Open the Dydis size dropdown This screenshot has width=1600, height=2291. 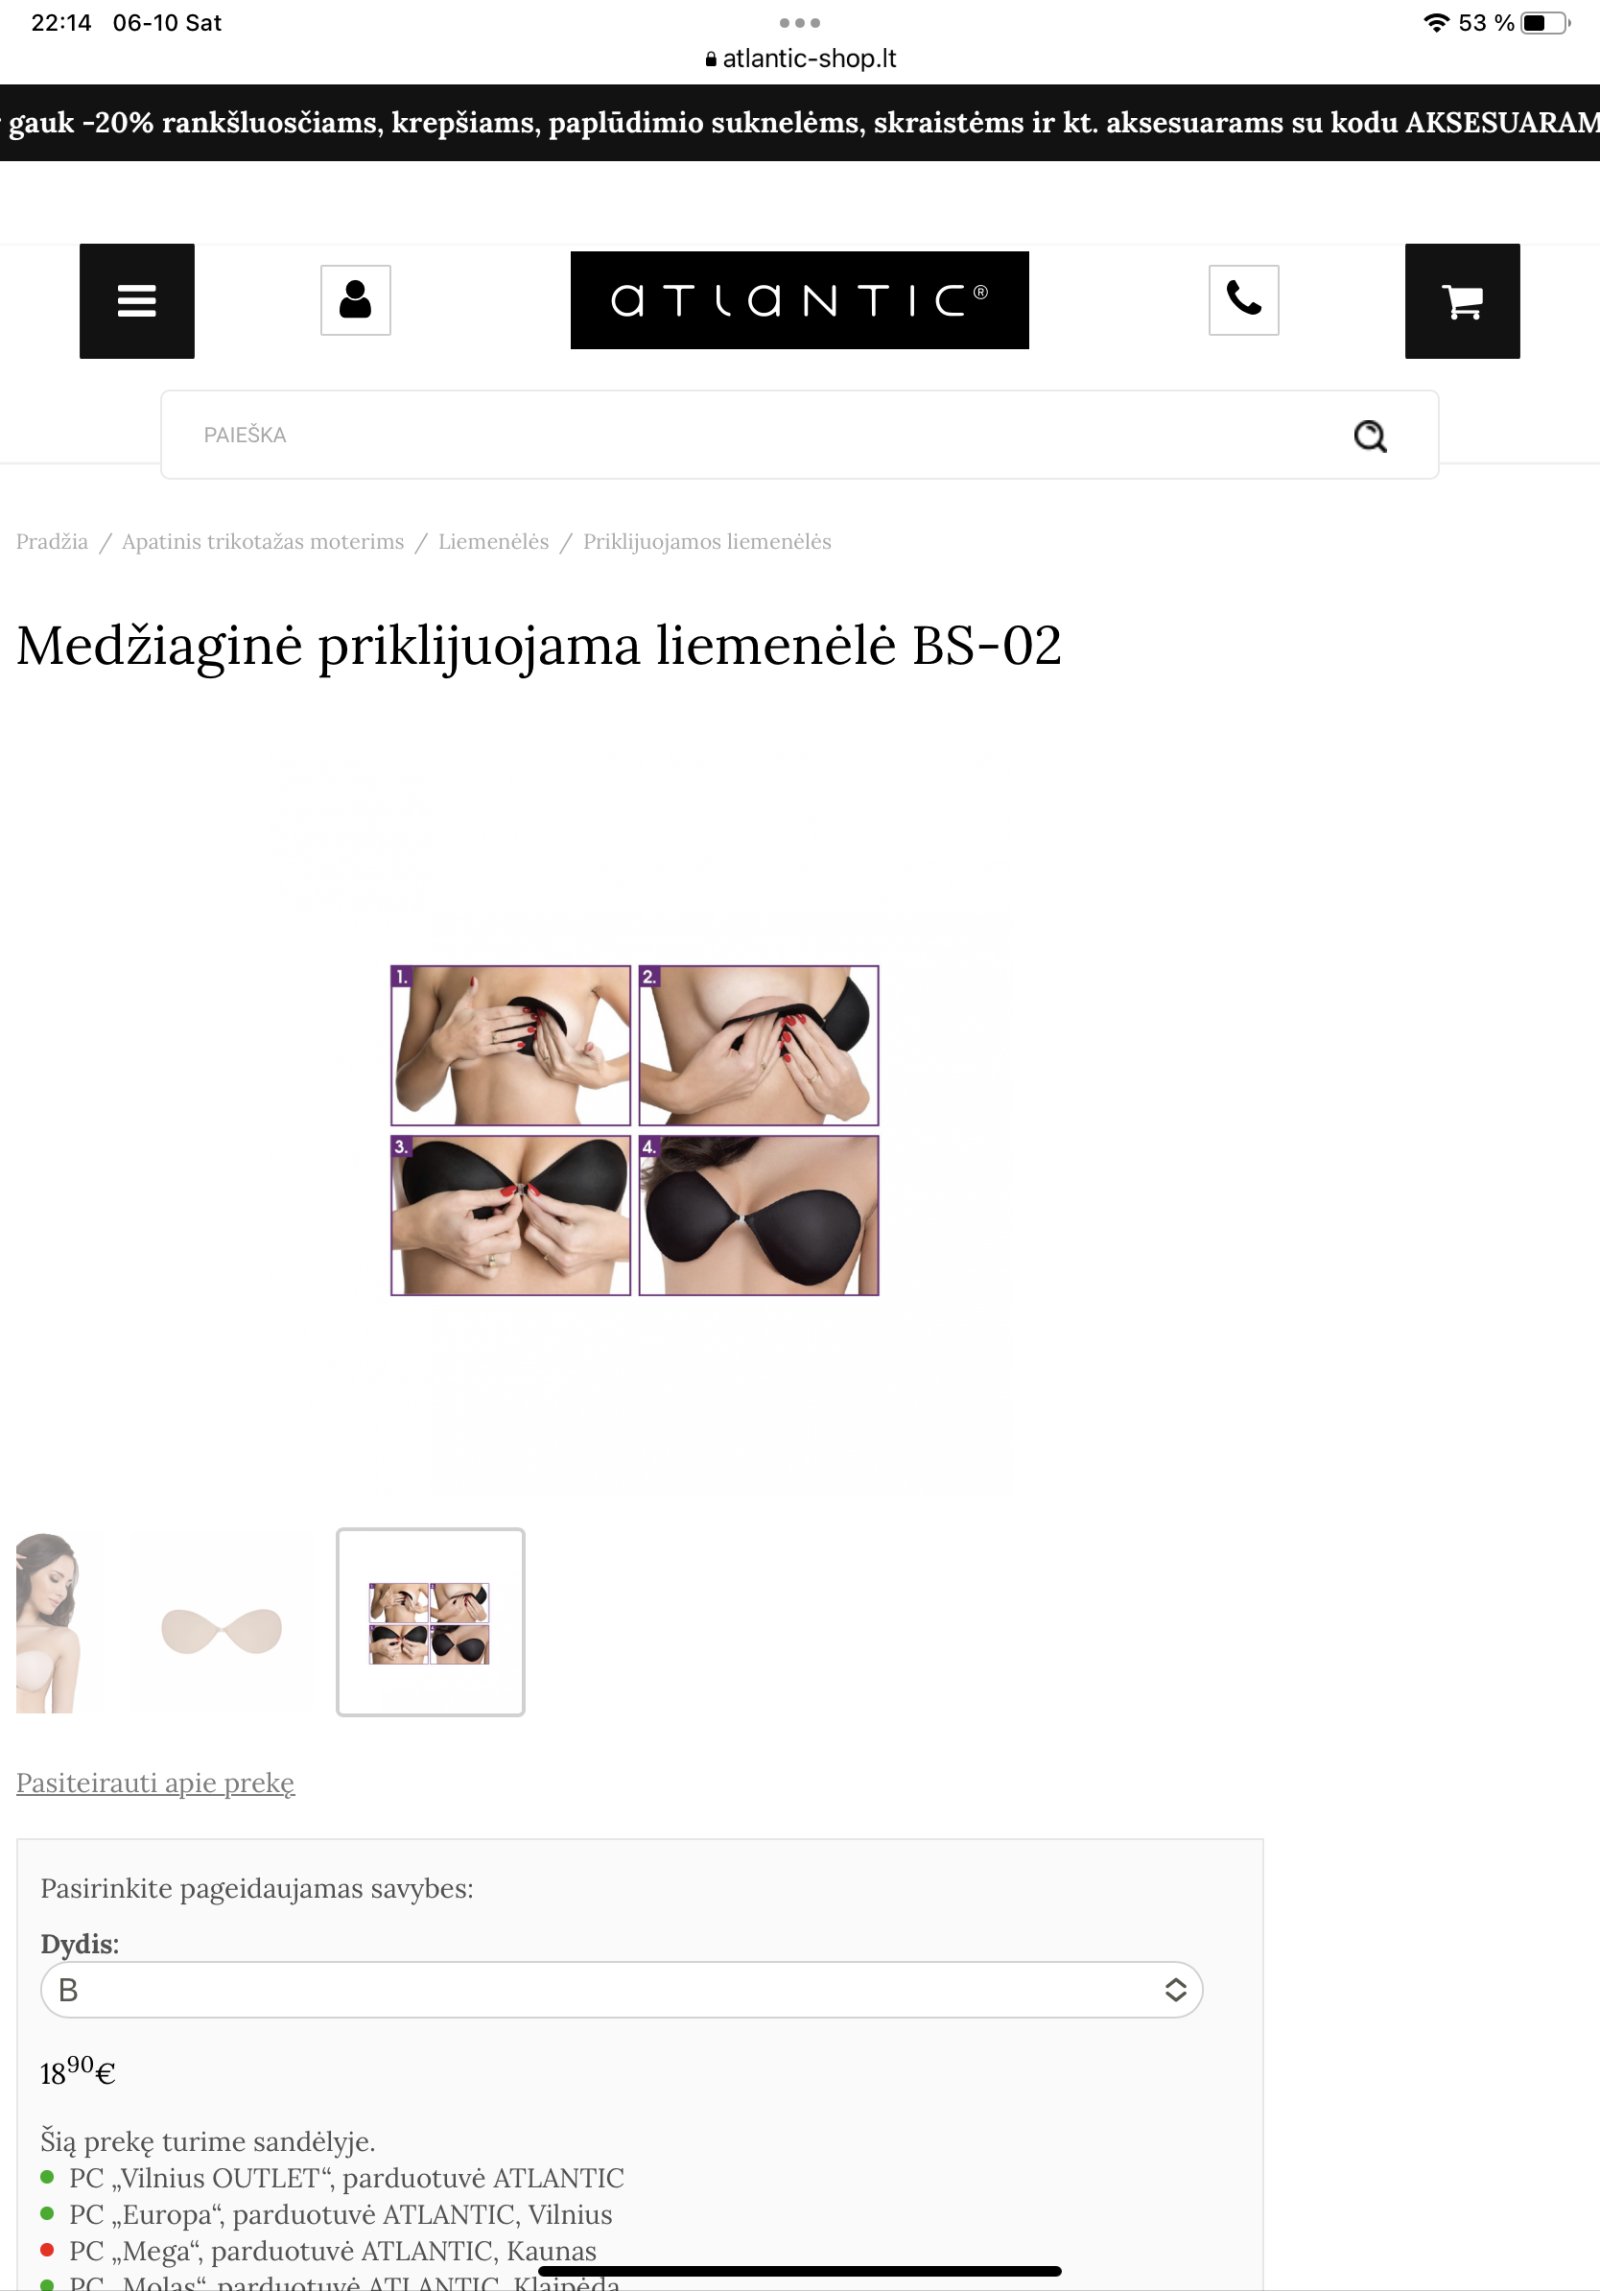click(621, 1990)
